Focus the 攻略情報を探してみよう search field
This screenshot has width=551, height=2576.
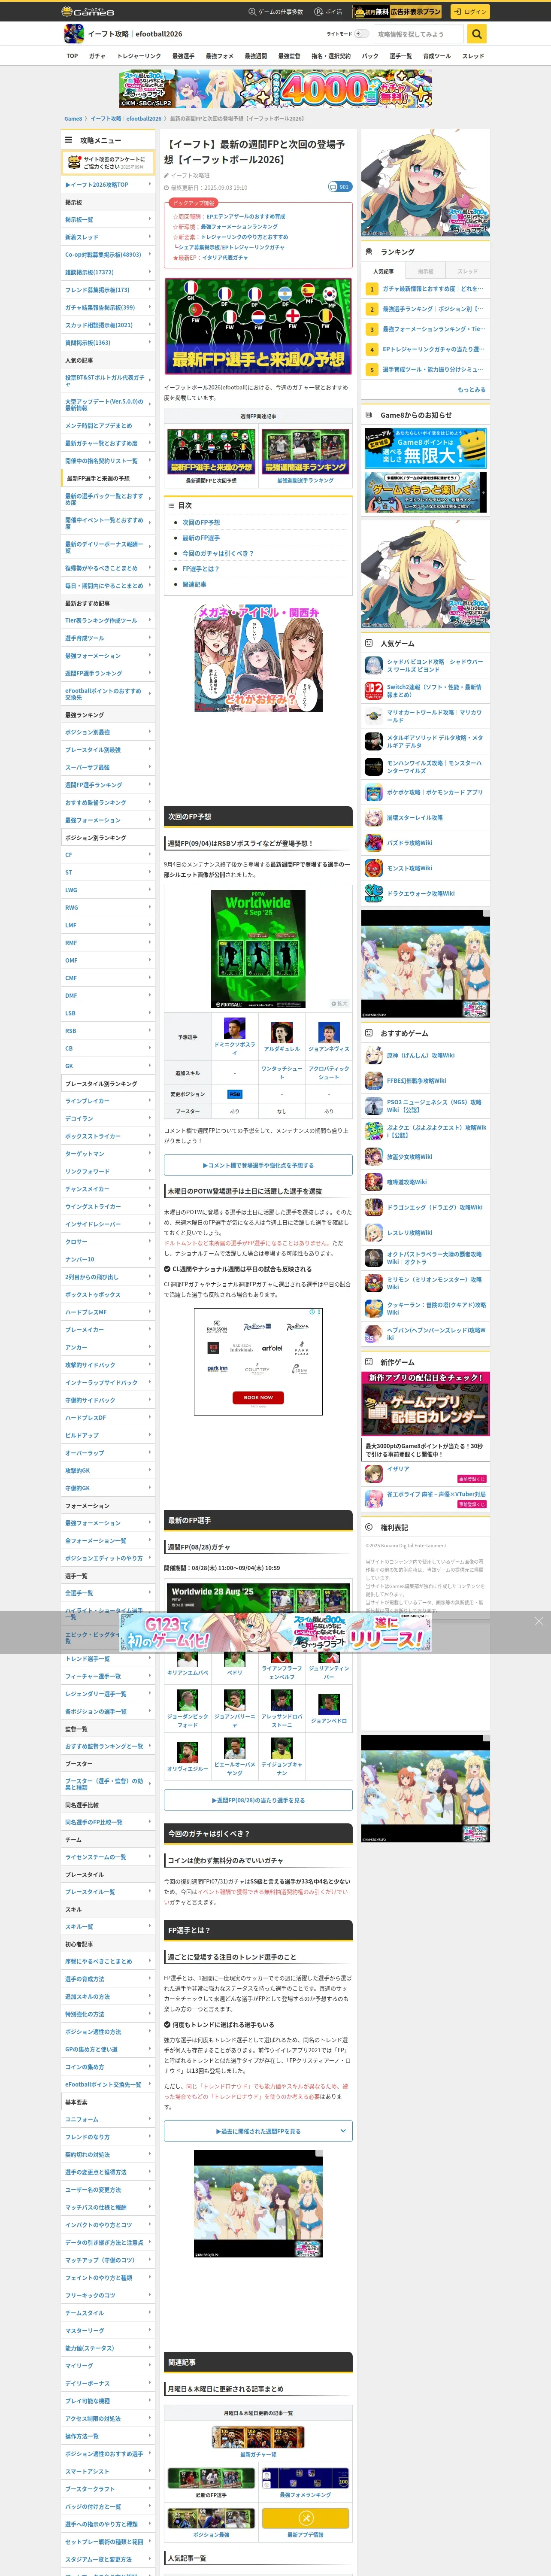coord(418,34)
